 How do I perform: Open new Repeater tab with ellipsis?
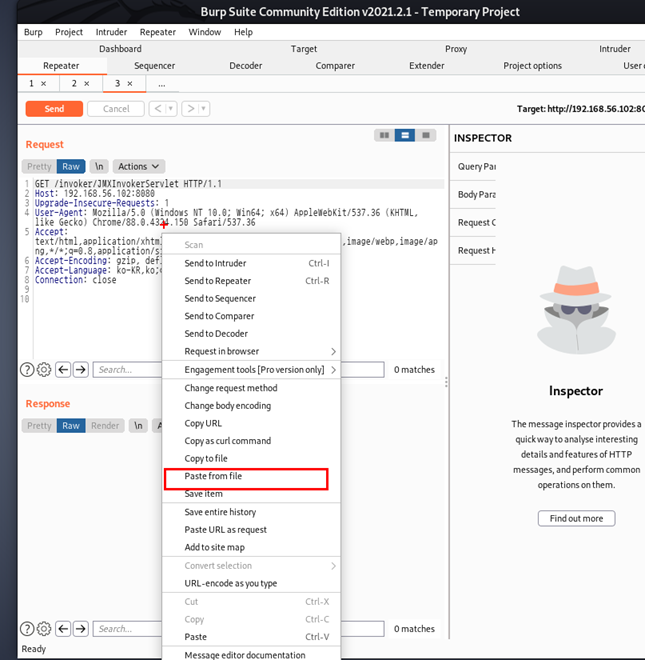point(162,84)
